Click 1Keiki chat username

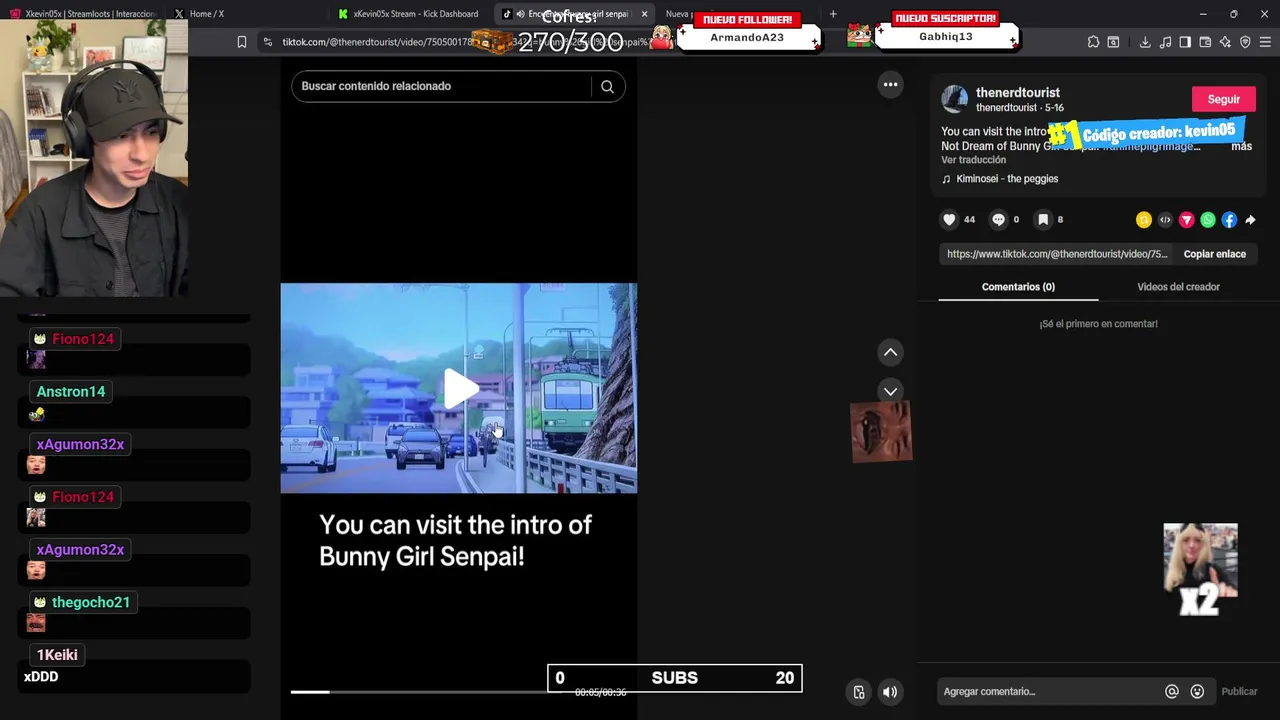(x=57, y=655)
